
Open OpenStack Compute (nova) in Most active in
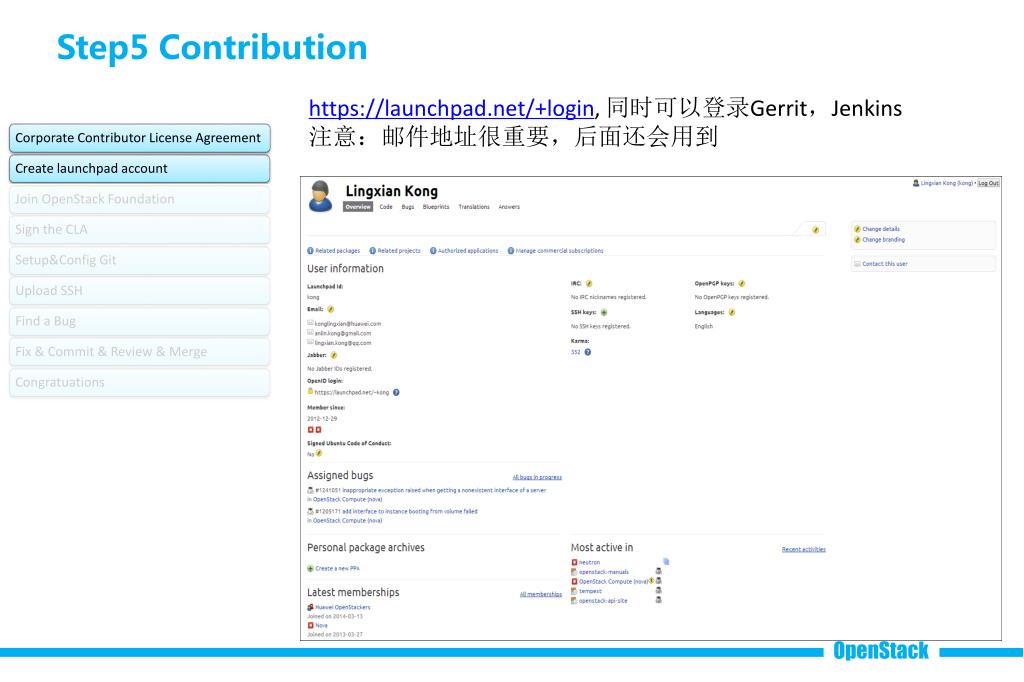pyautogui.click(x=613, y=581)
